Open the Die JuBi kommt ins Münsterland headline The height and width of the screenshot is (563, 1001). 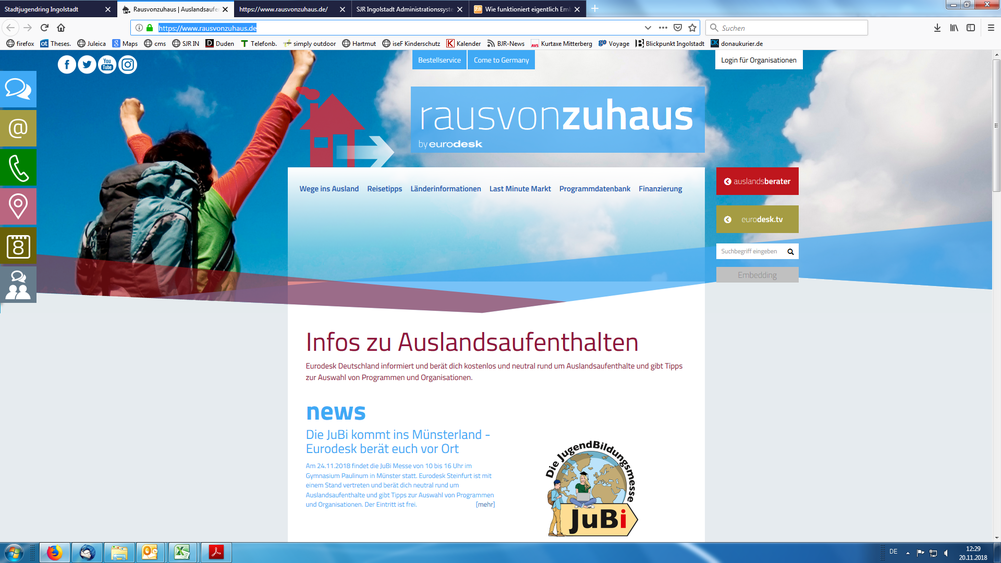(x=397, y=442)
